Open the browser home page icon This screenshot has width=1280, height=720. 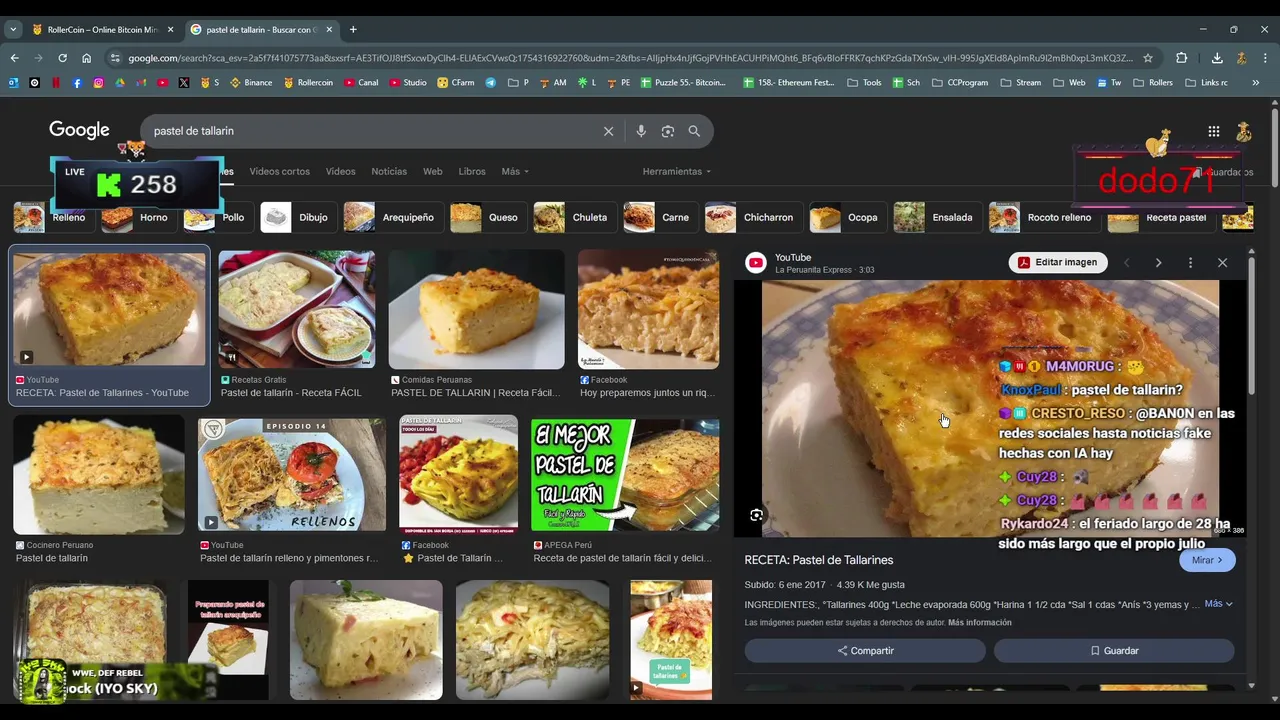tap(86, 58)
